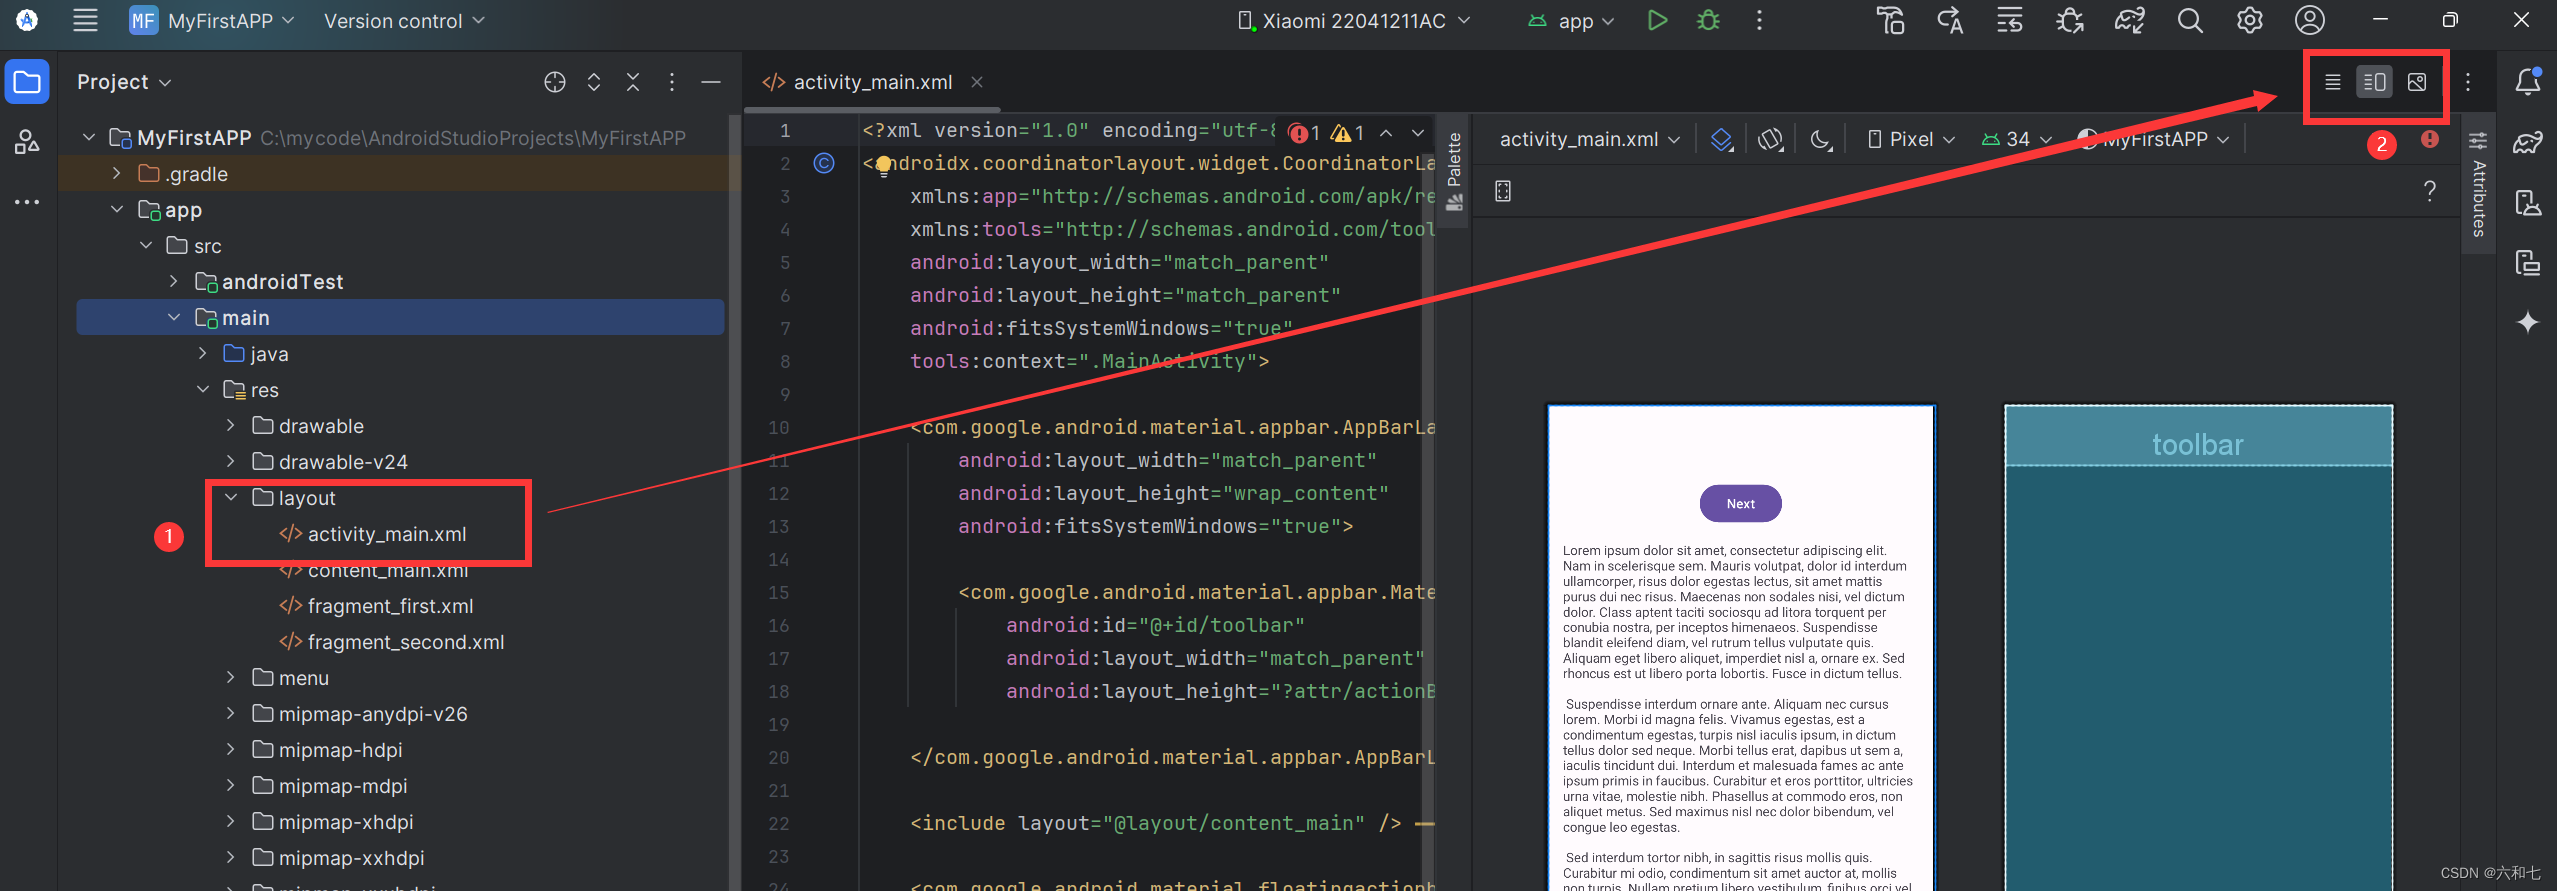This screenshot has height=891, width=2557.
Task: Choose the Pixel preview device dropdown
Action: tap(1911, 140)
